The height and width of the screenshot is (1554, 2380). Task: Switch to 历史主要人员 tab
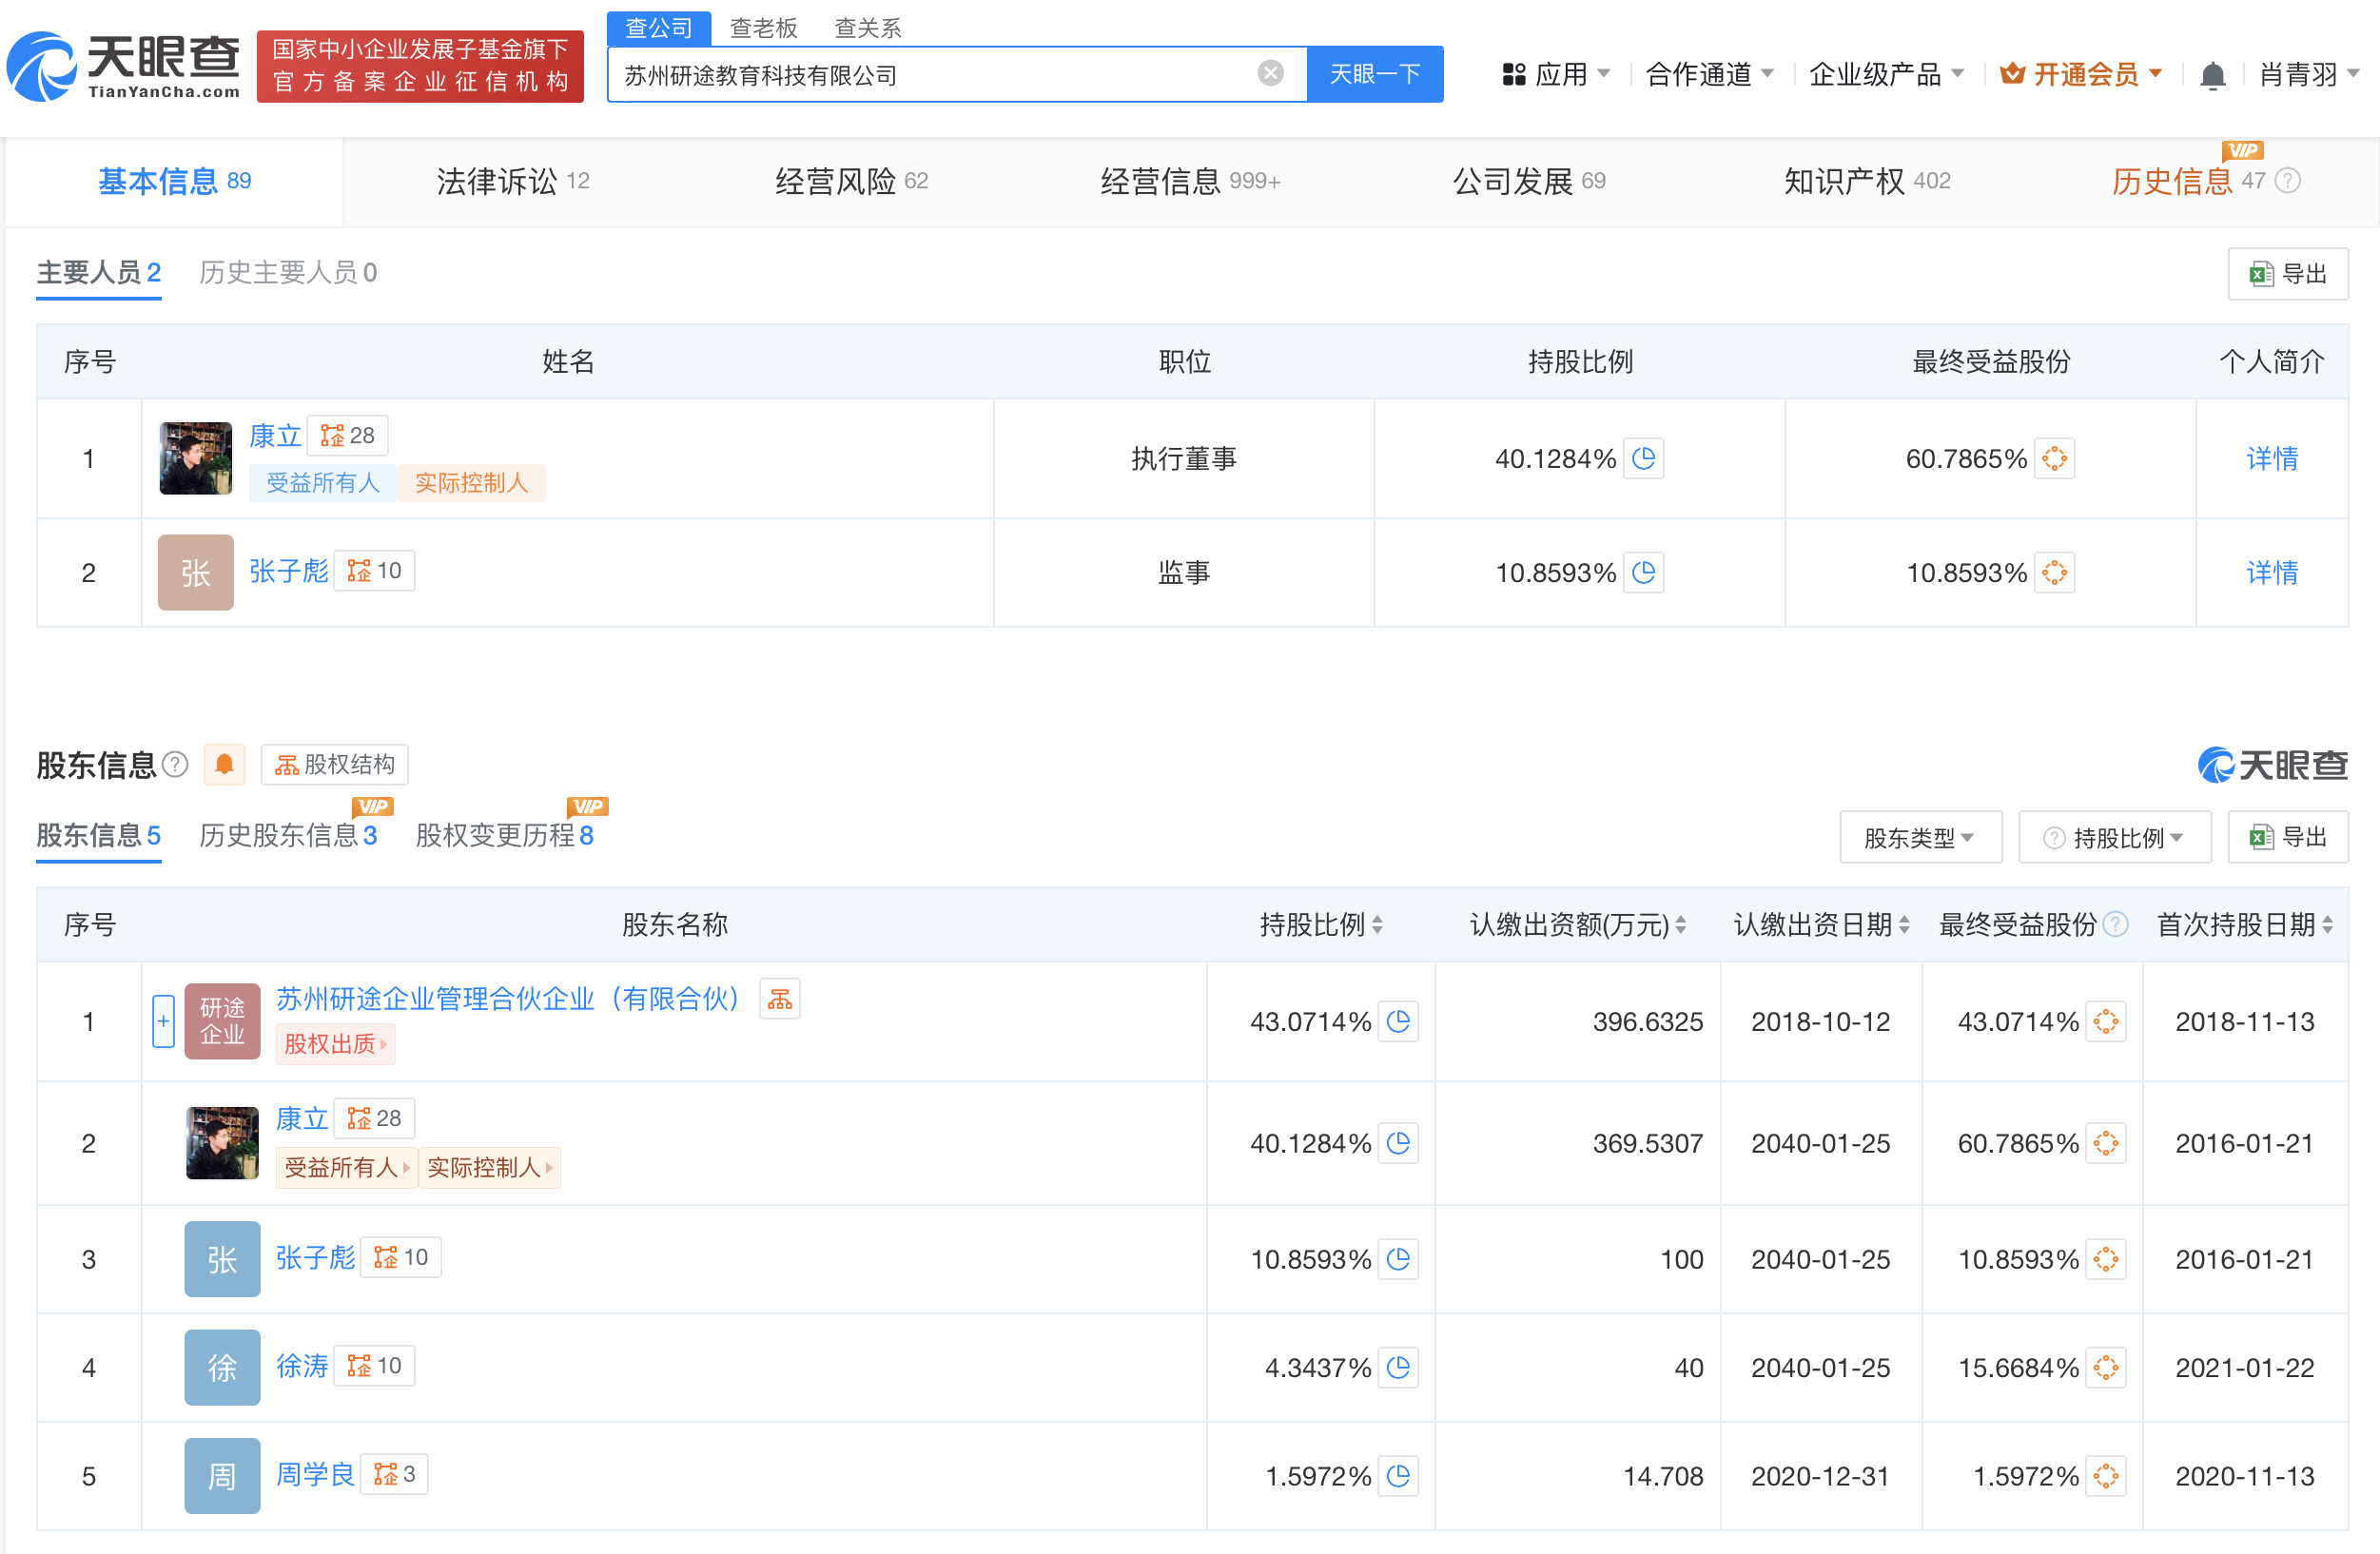[x=288, y=272]
